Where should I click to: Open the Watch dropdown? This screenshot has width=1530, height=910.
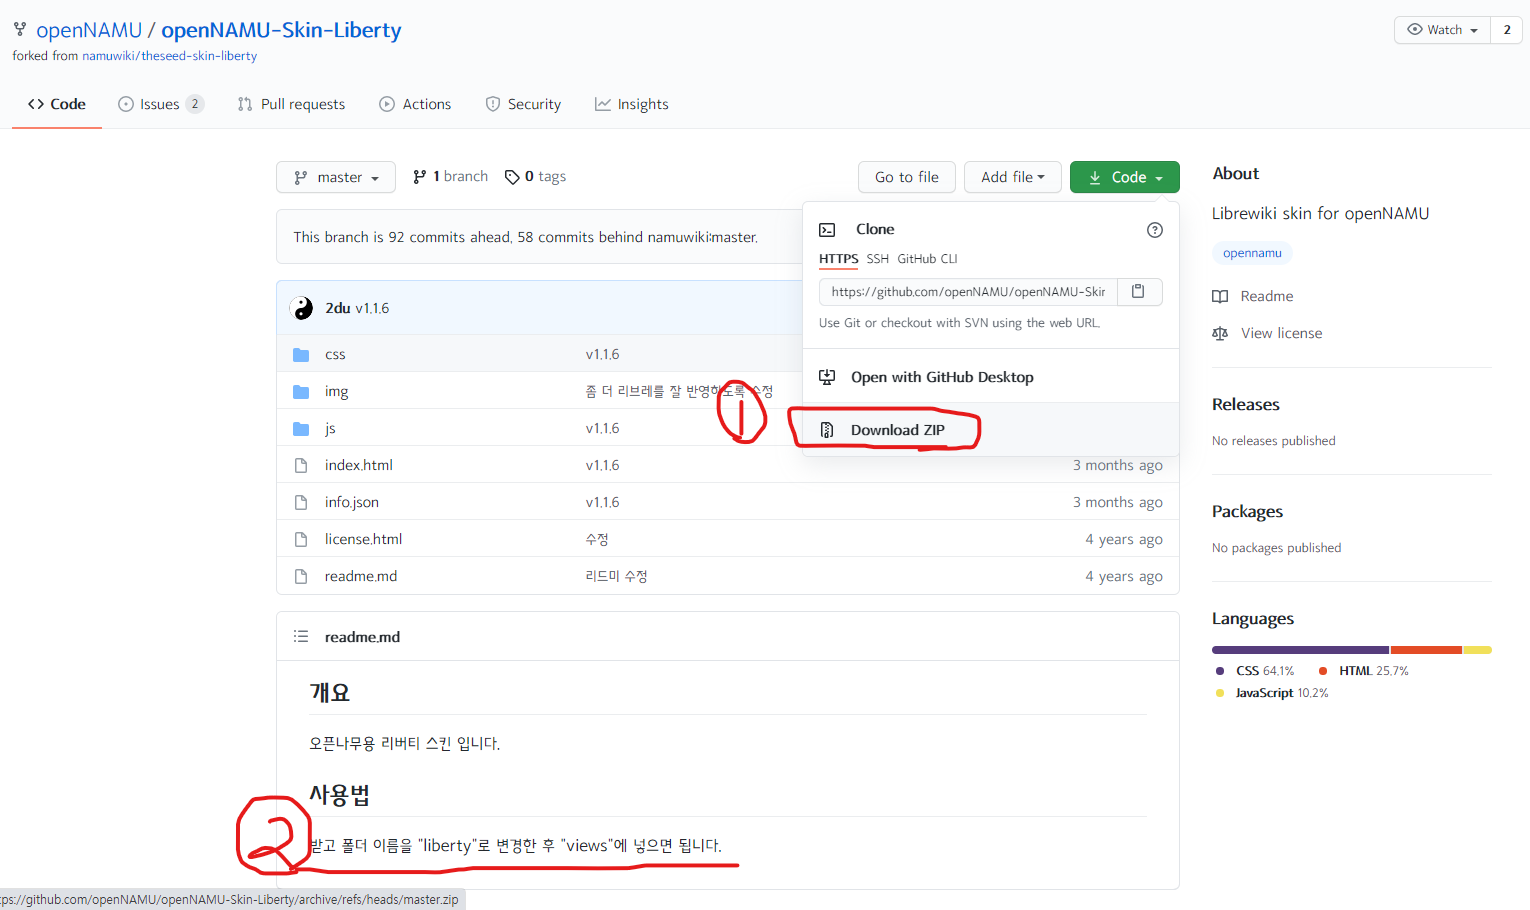click(1442, 30)
